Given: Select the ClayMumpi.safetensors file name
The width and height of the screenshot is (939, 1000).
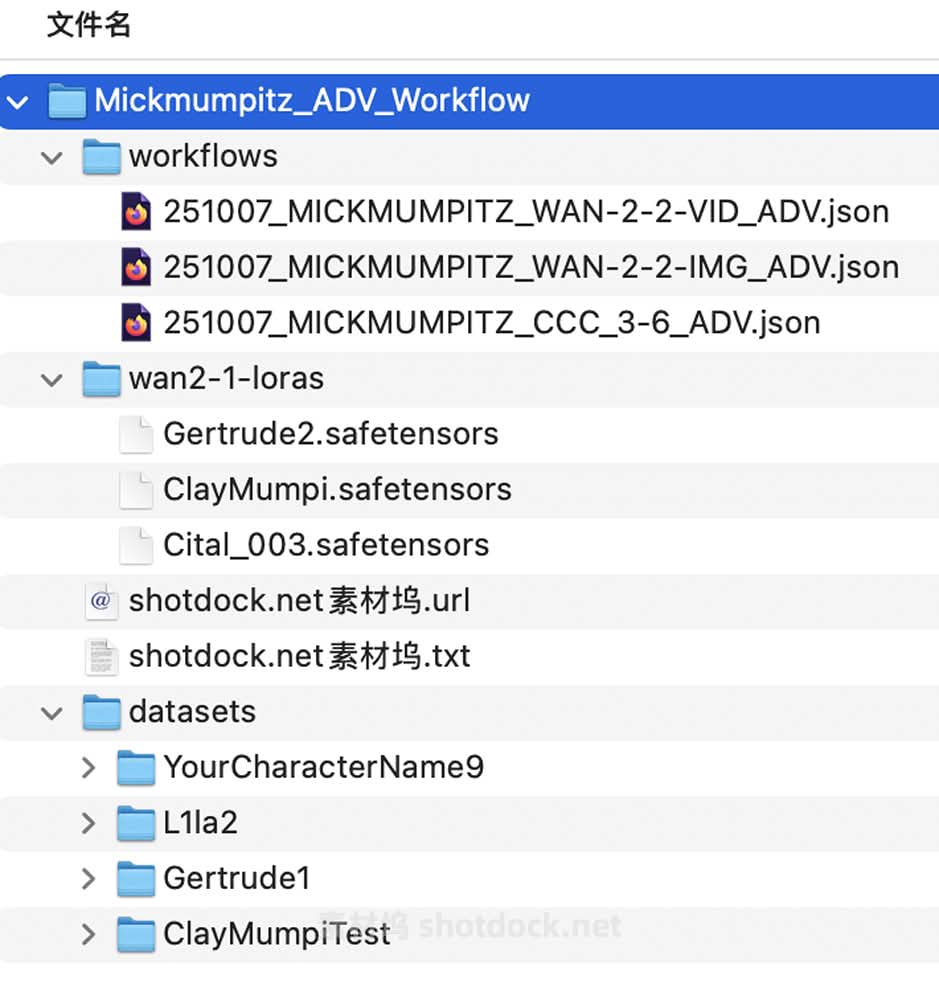Looking at the screenshot, I should click(x=337, y=489).
